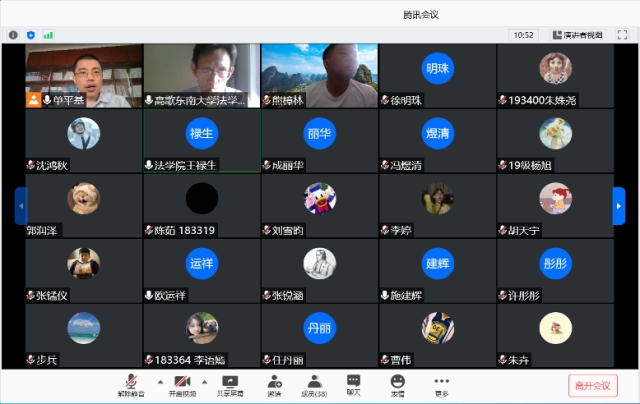Viewport: 640px width, 404px height.
Task: Check the green network signal indicator
Action: (x=47, y=34)
